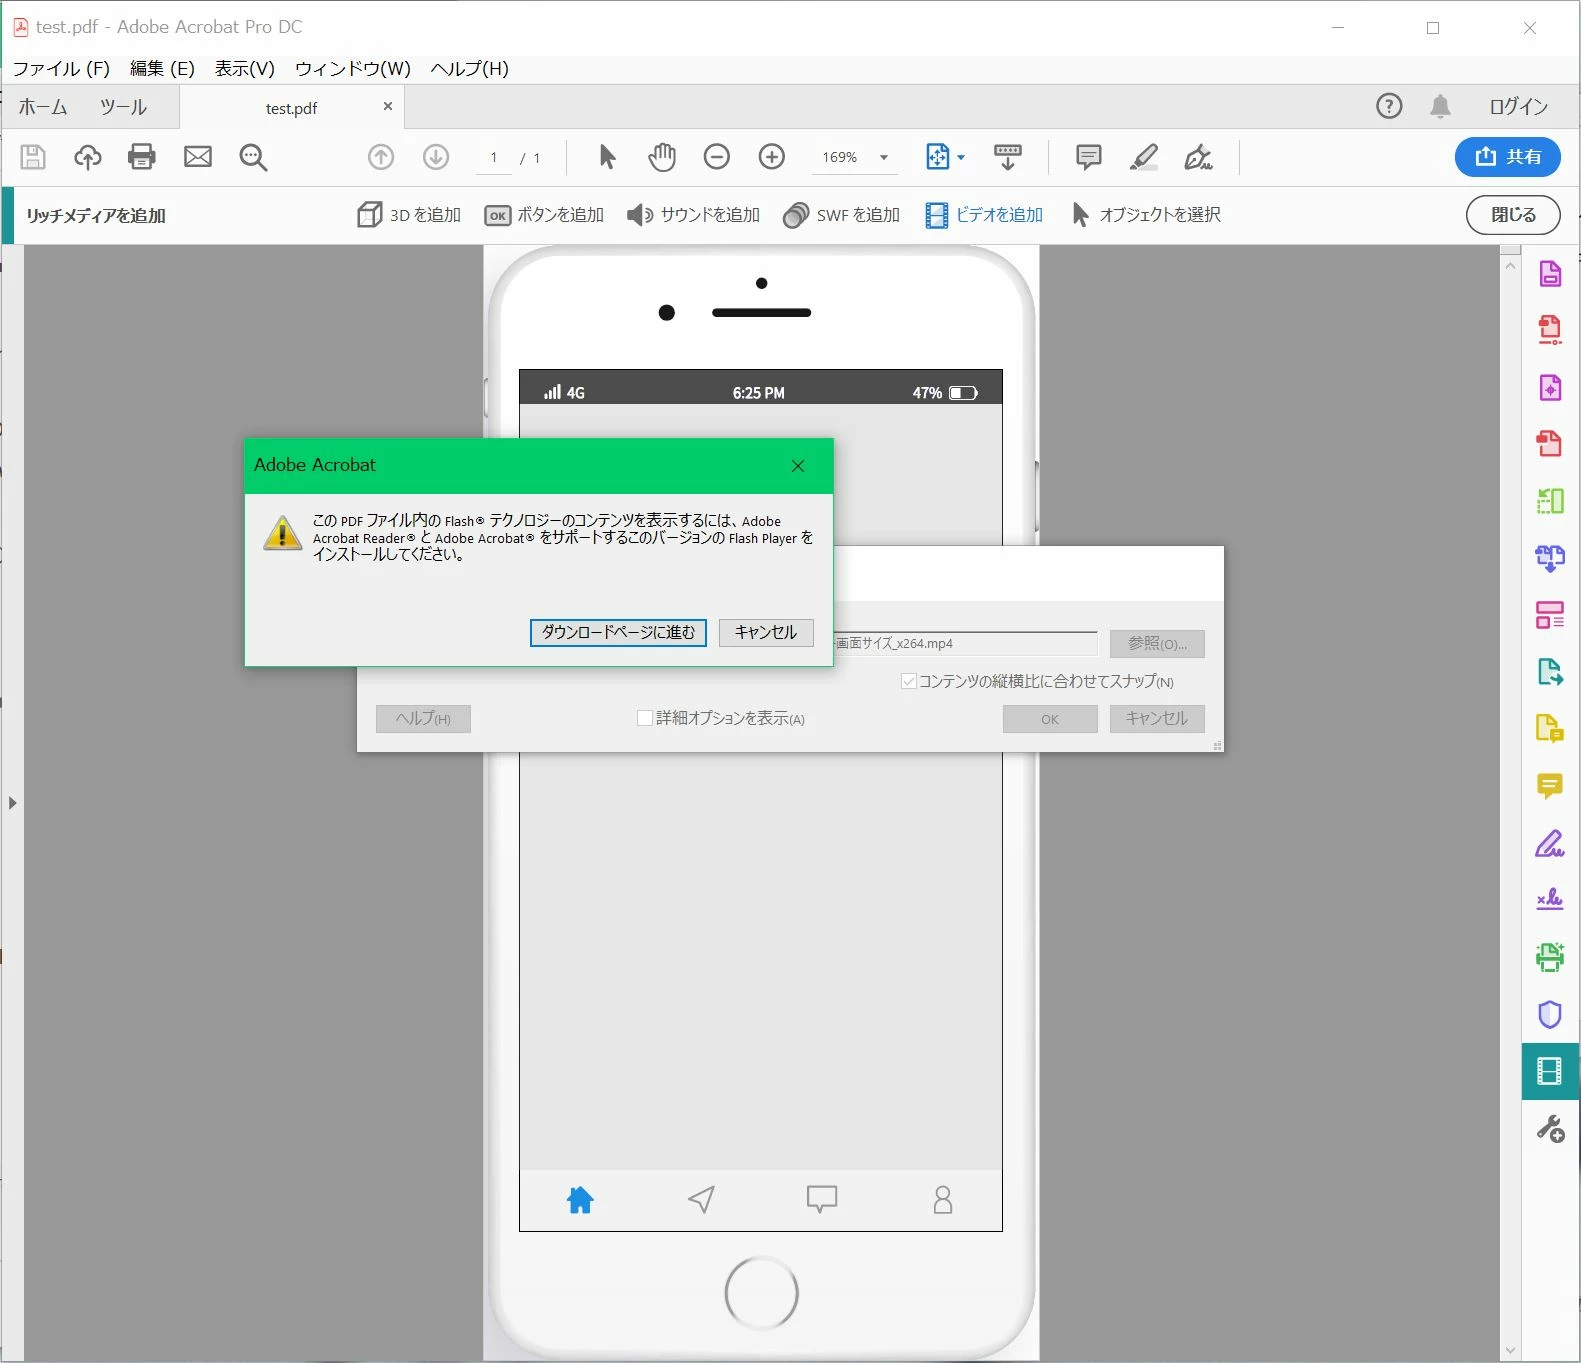Open the first purple document sidebar tool

(x=1550, y=273)
